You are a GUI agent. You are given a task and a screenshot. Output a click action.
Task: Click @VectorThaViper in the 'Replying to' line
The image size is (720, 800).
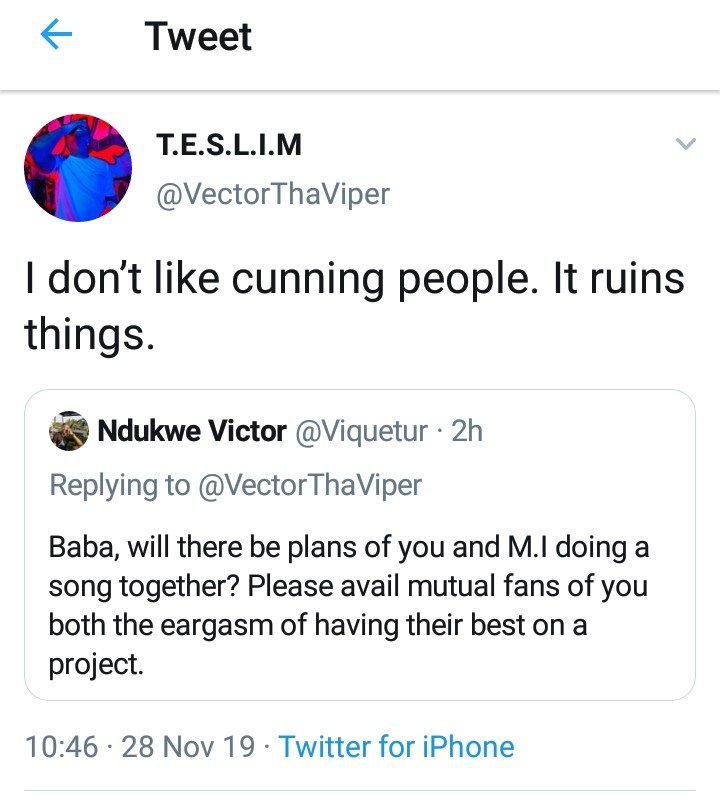(x=309, y=485)
